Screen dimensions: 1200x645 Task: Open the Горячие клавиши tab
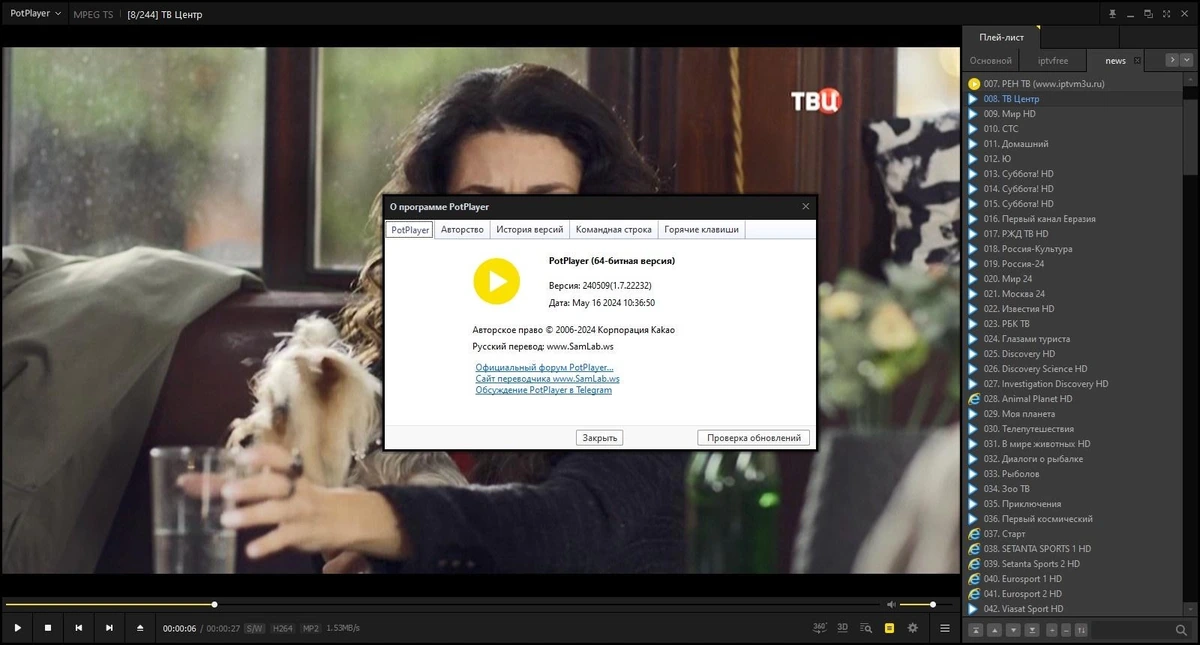pyautogui.click(x=701, y=230)
